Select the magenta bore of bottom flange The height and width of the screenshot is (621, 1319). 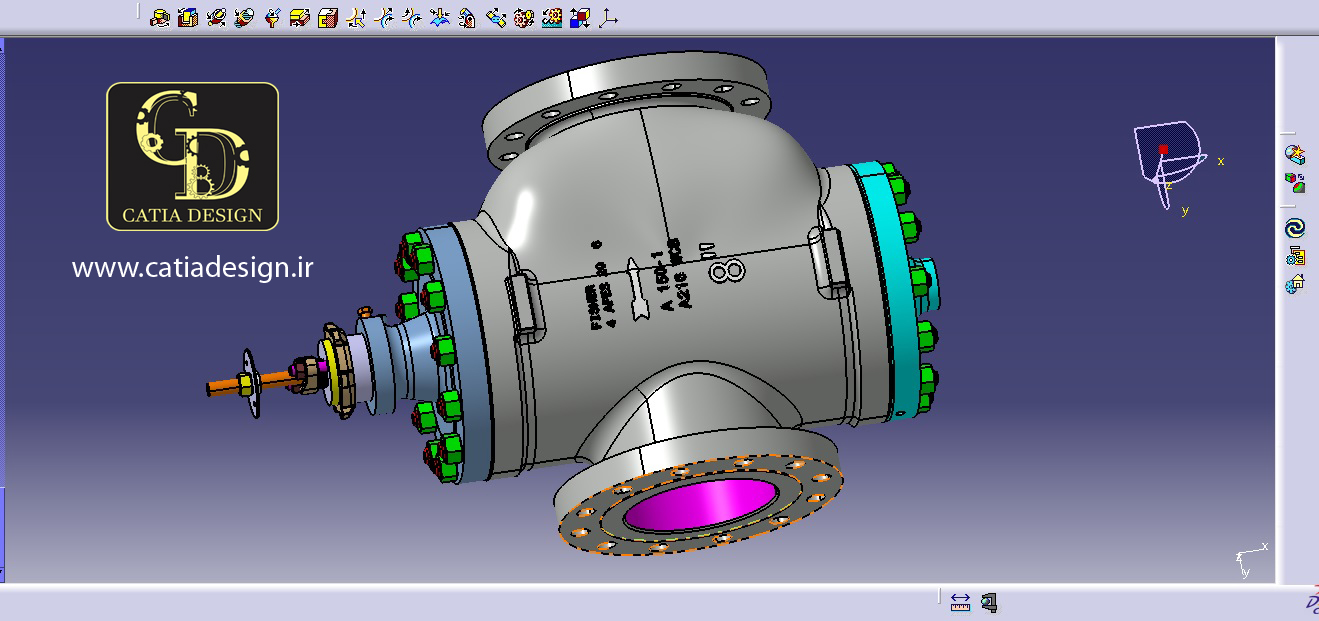tap(700, 504)
